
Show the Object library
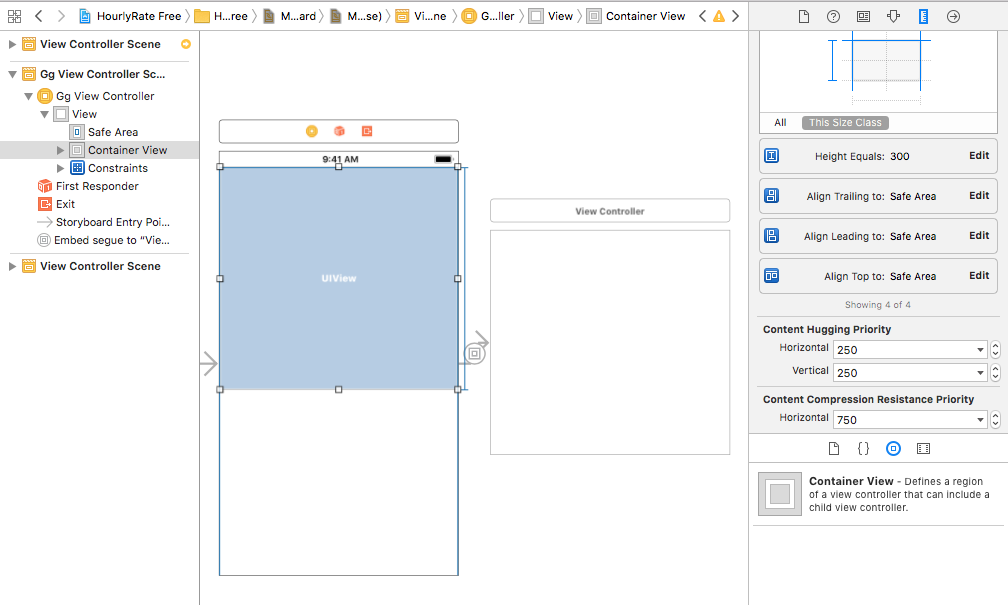point(894,449)
